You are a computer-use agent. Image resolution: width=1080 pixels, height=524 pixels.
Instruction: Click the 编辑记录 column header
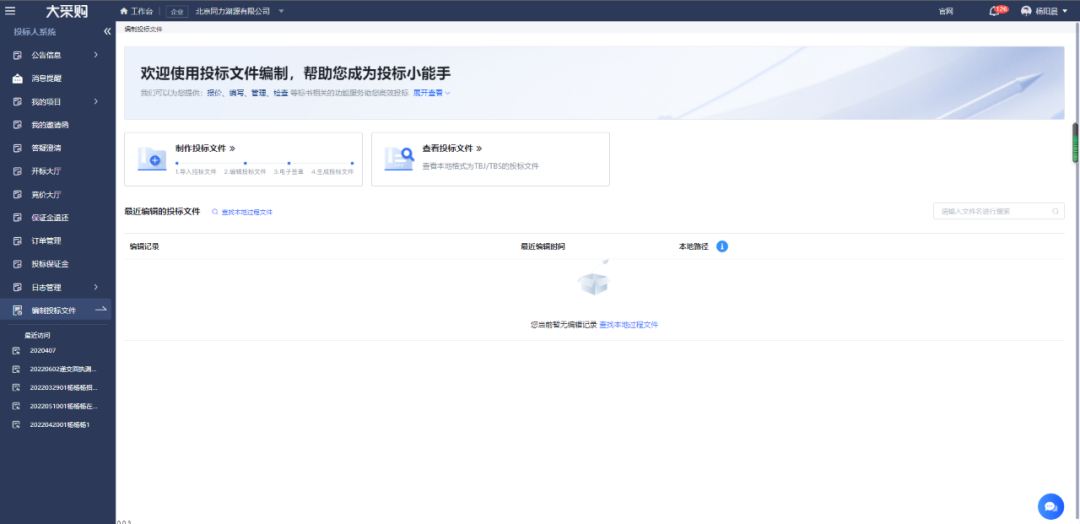tap(145, 247)
